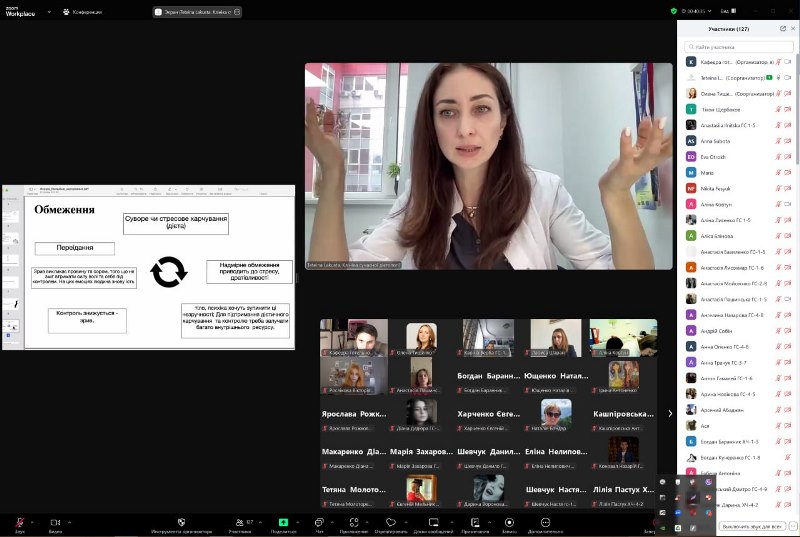Open host tools shield icon

pos(181,522)
